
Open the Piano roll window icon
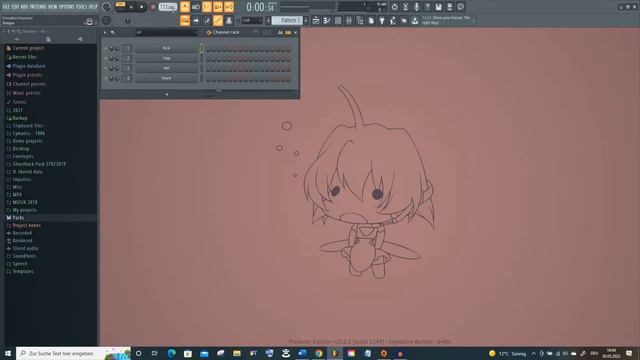[x=327, y=20]
